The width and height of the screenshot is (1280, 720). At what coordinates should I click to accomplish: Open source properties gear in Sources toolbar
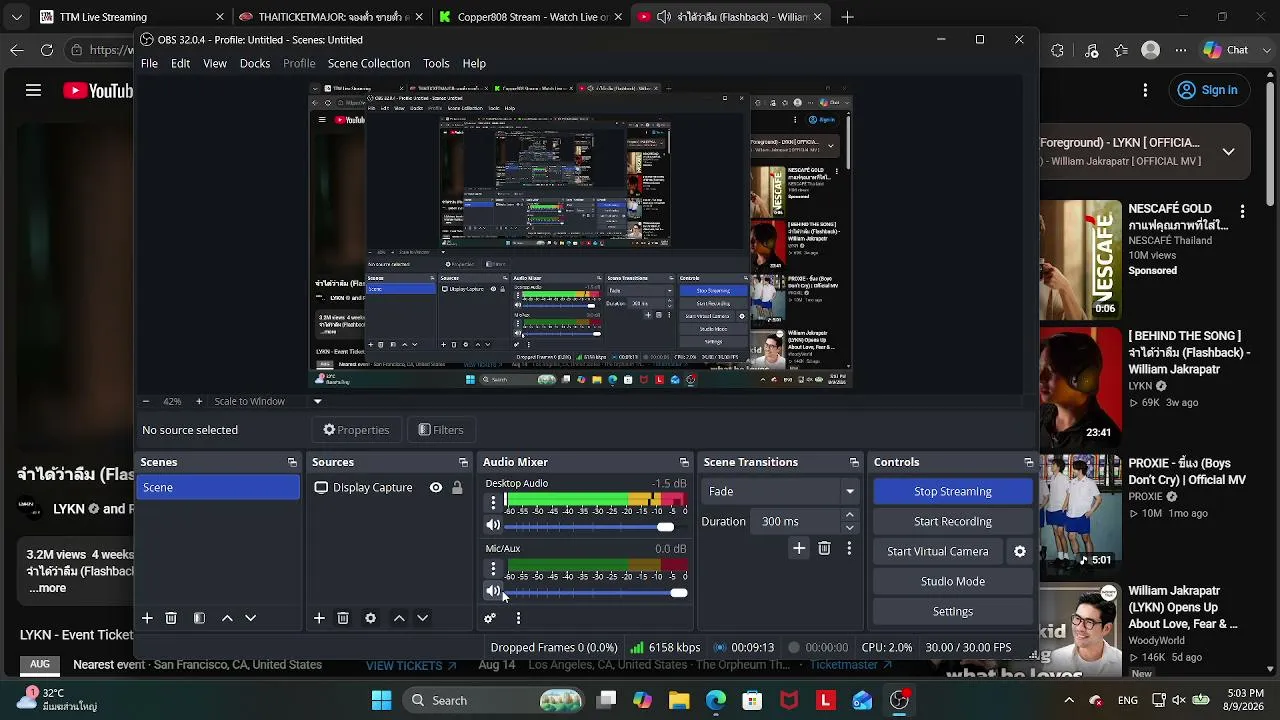tap(371, 618)
